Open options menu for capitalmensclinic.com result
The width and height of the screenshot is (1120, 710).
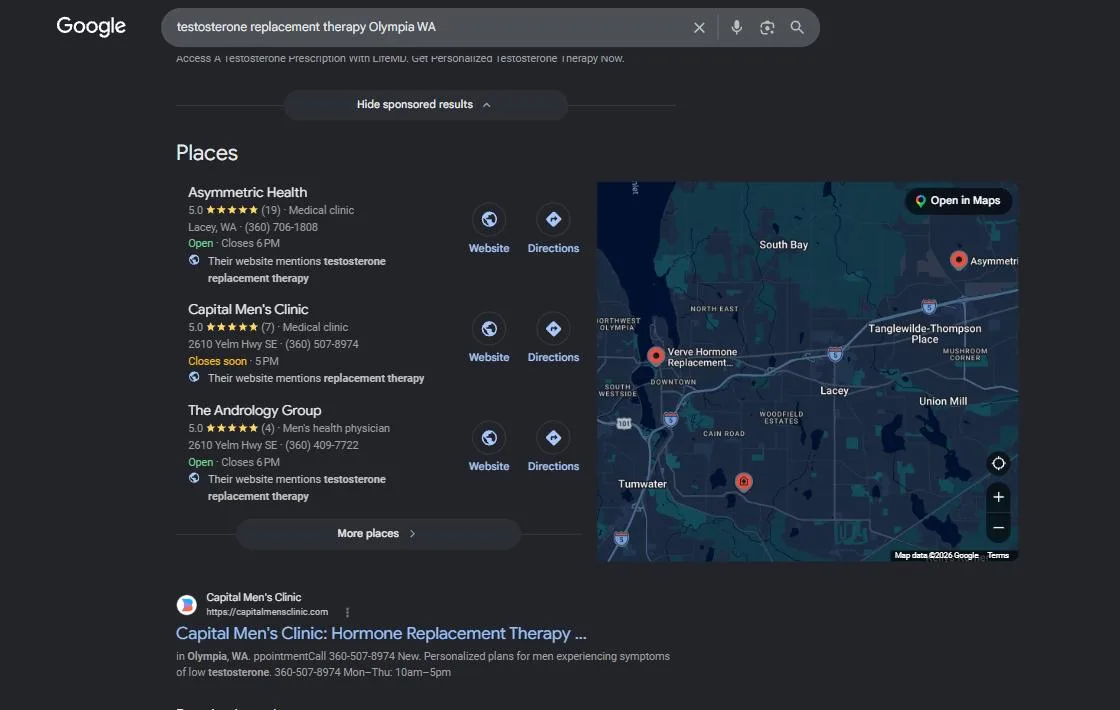347,612
